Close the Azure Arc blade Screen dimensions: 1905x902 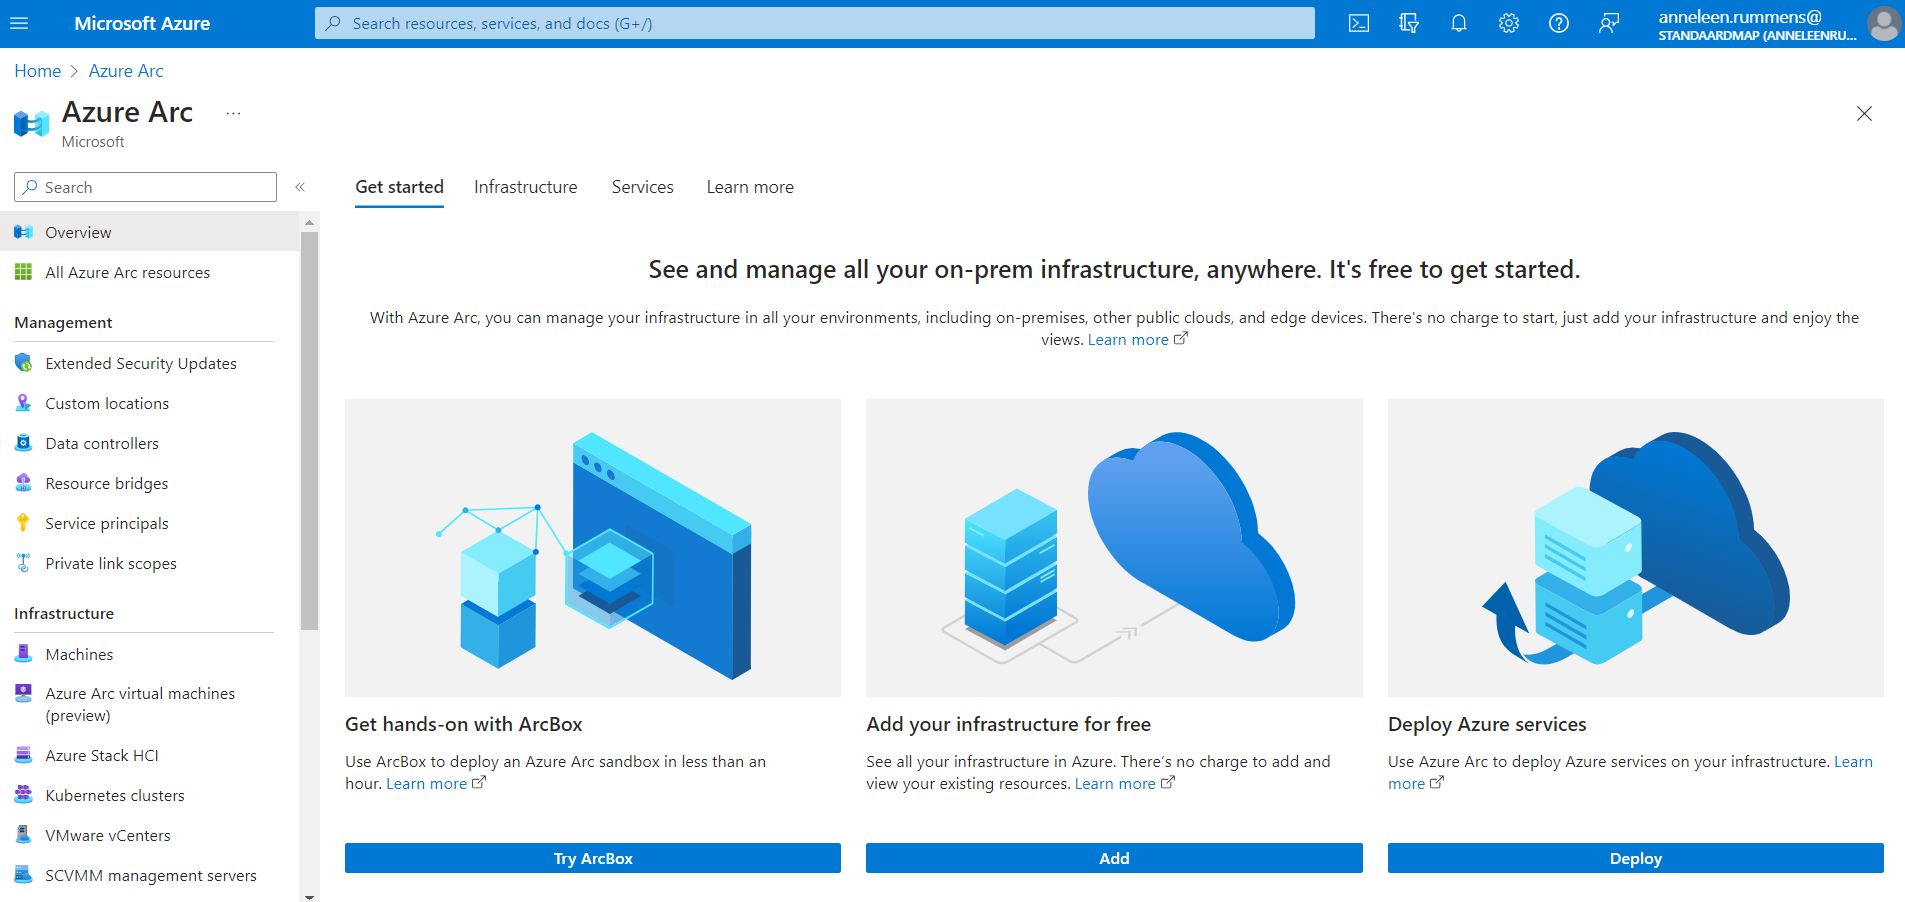1864,113
